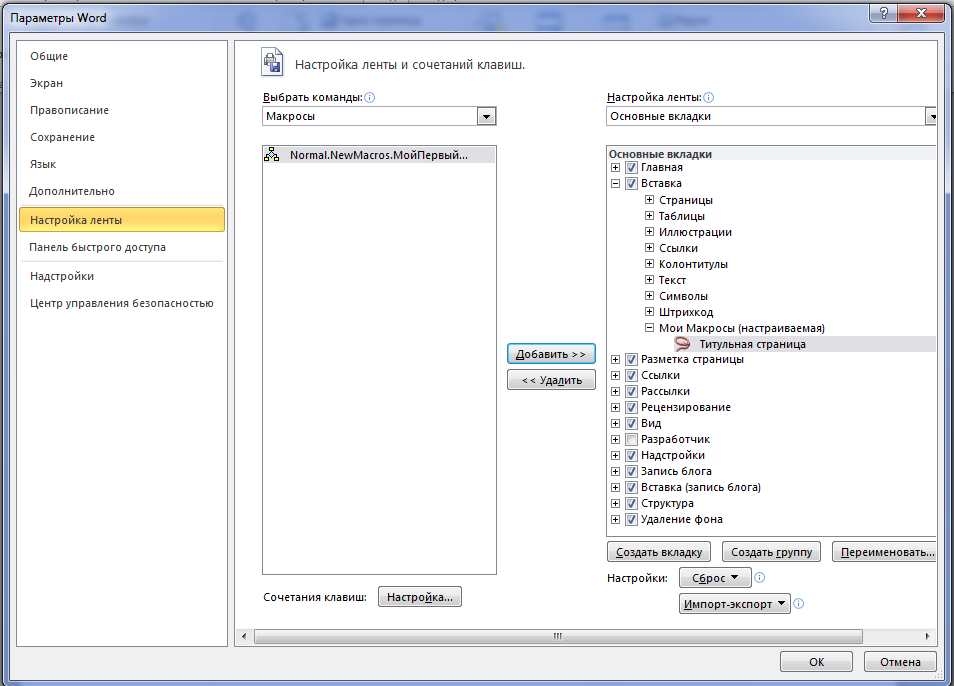Open the Выбрать команды dropdown
The height and width of the screenshot is (686, 954).
tap(486, 116)
